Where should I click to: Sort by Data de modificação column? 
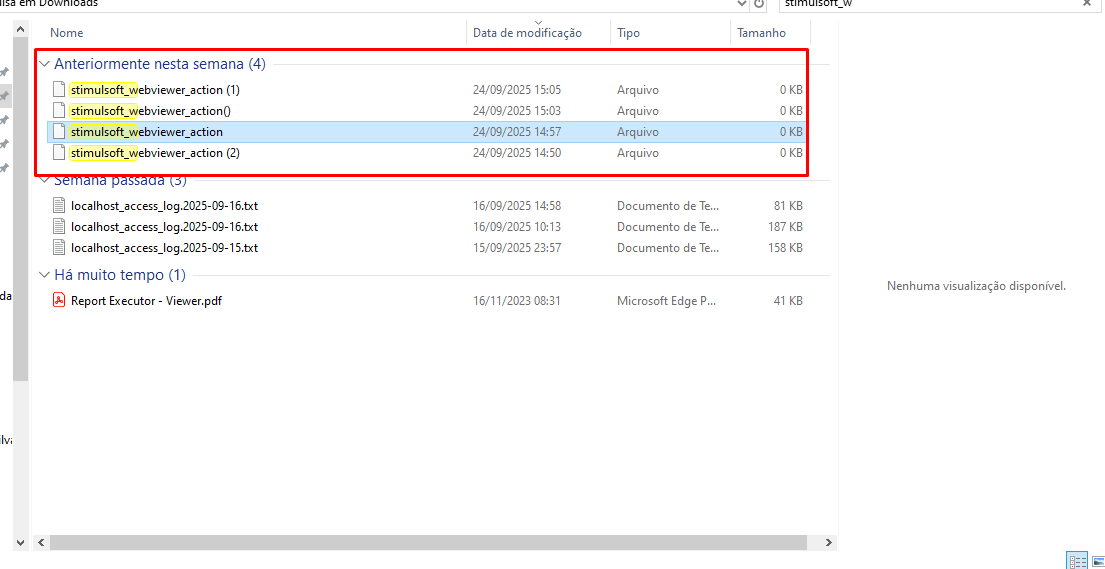tap(527, 33)
